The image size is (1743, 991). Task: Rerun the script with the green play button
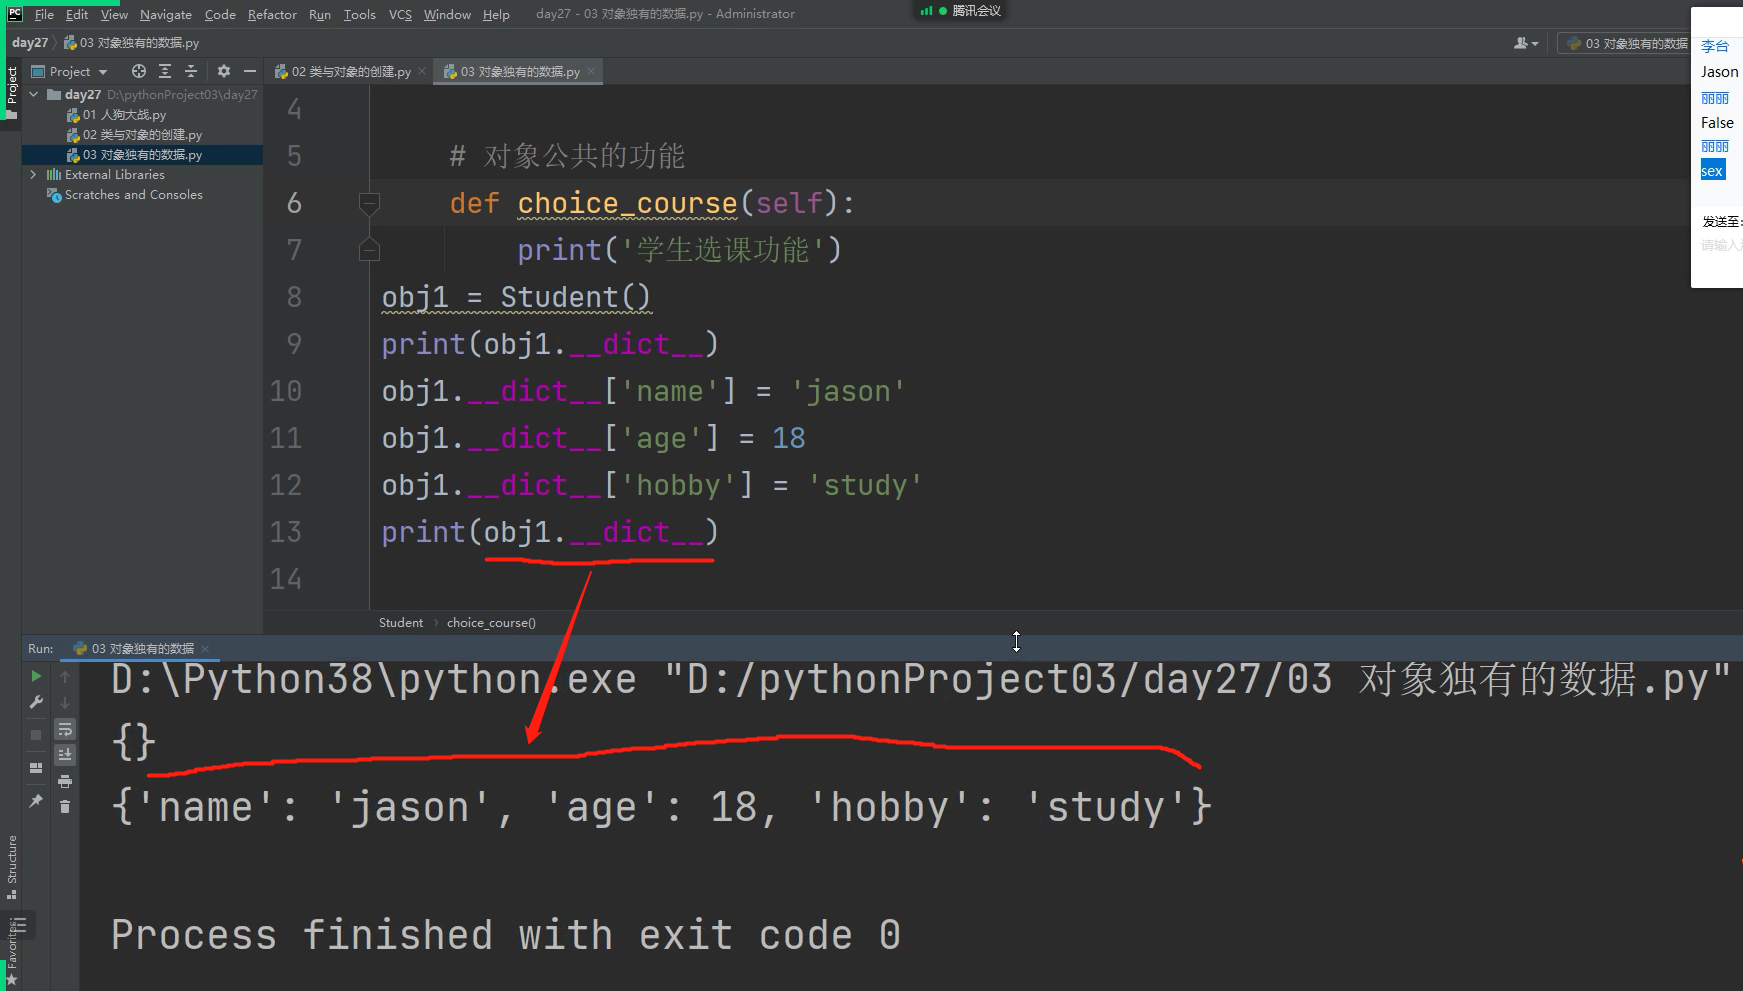click(x=36, y=677)
